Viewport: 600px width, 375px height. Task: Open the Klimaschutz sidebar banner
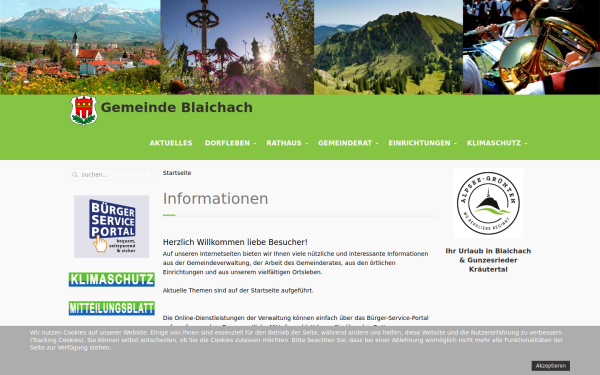click(x=111, y=279)
